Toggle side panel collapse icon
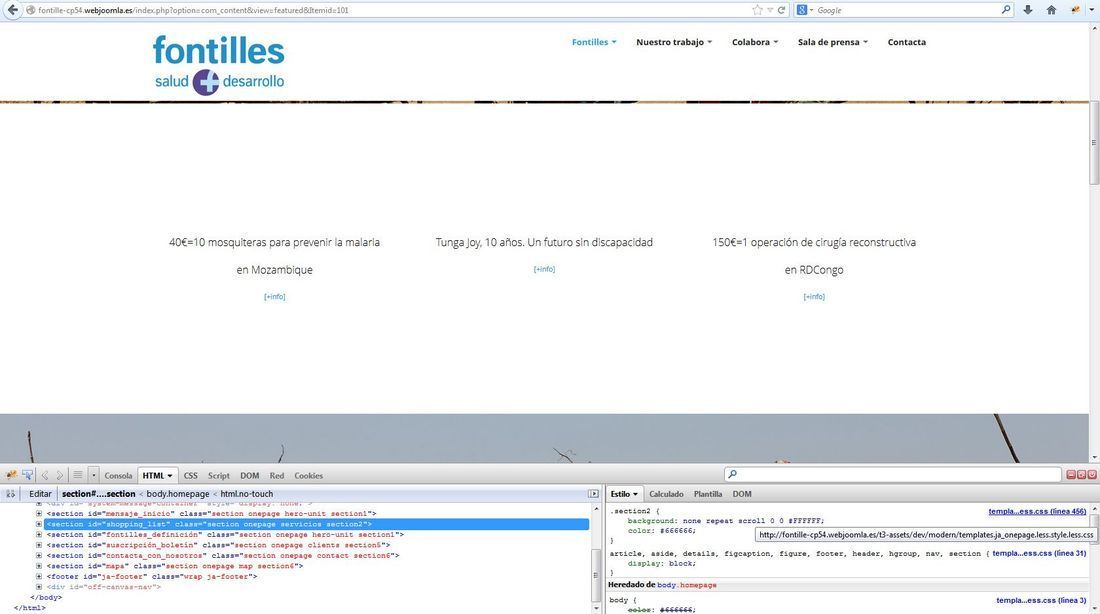Screen dimensions: 1100x614 pyautogui.click(x=593, y=494)
